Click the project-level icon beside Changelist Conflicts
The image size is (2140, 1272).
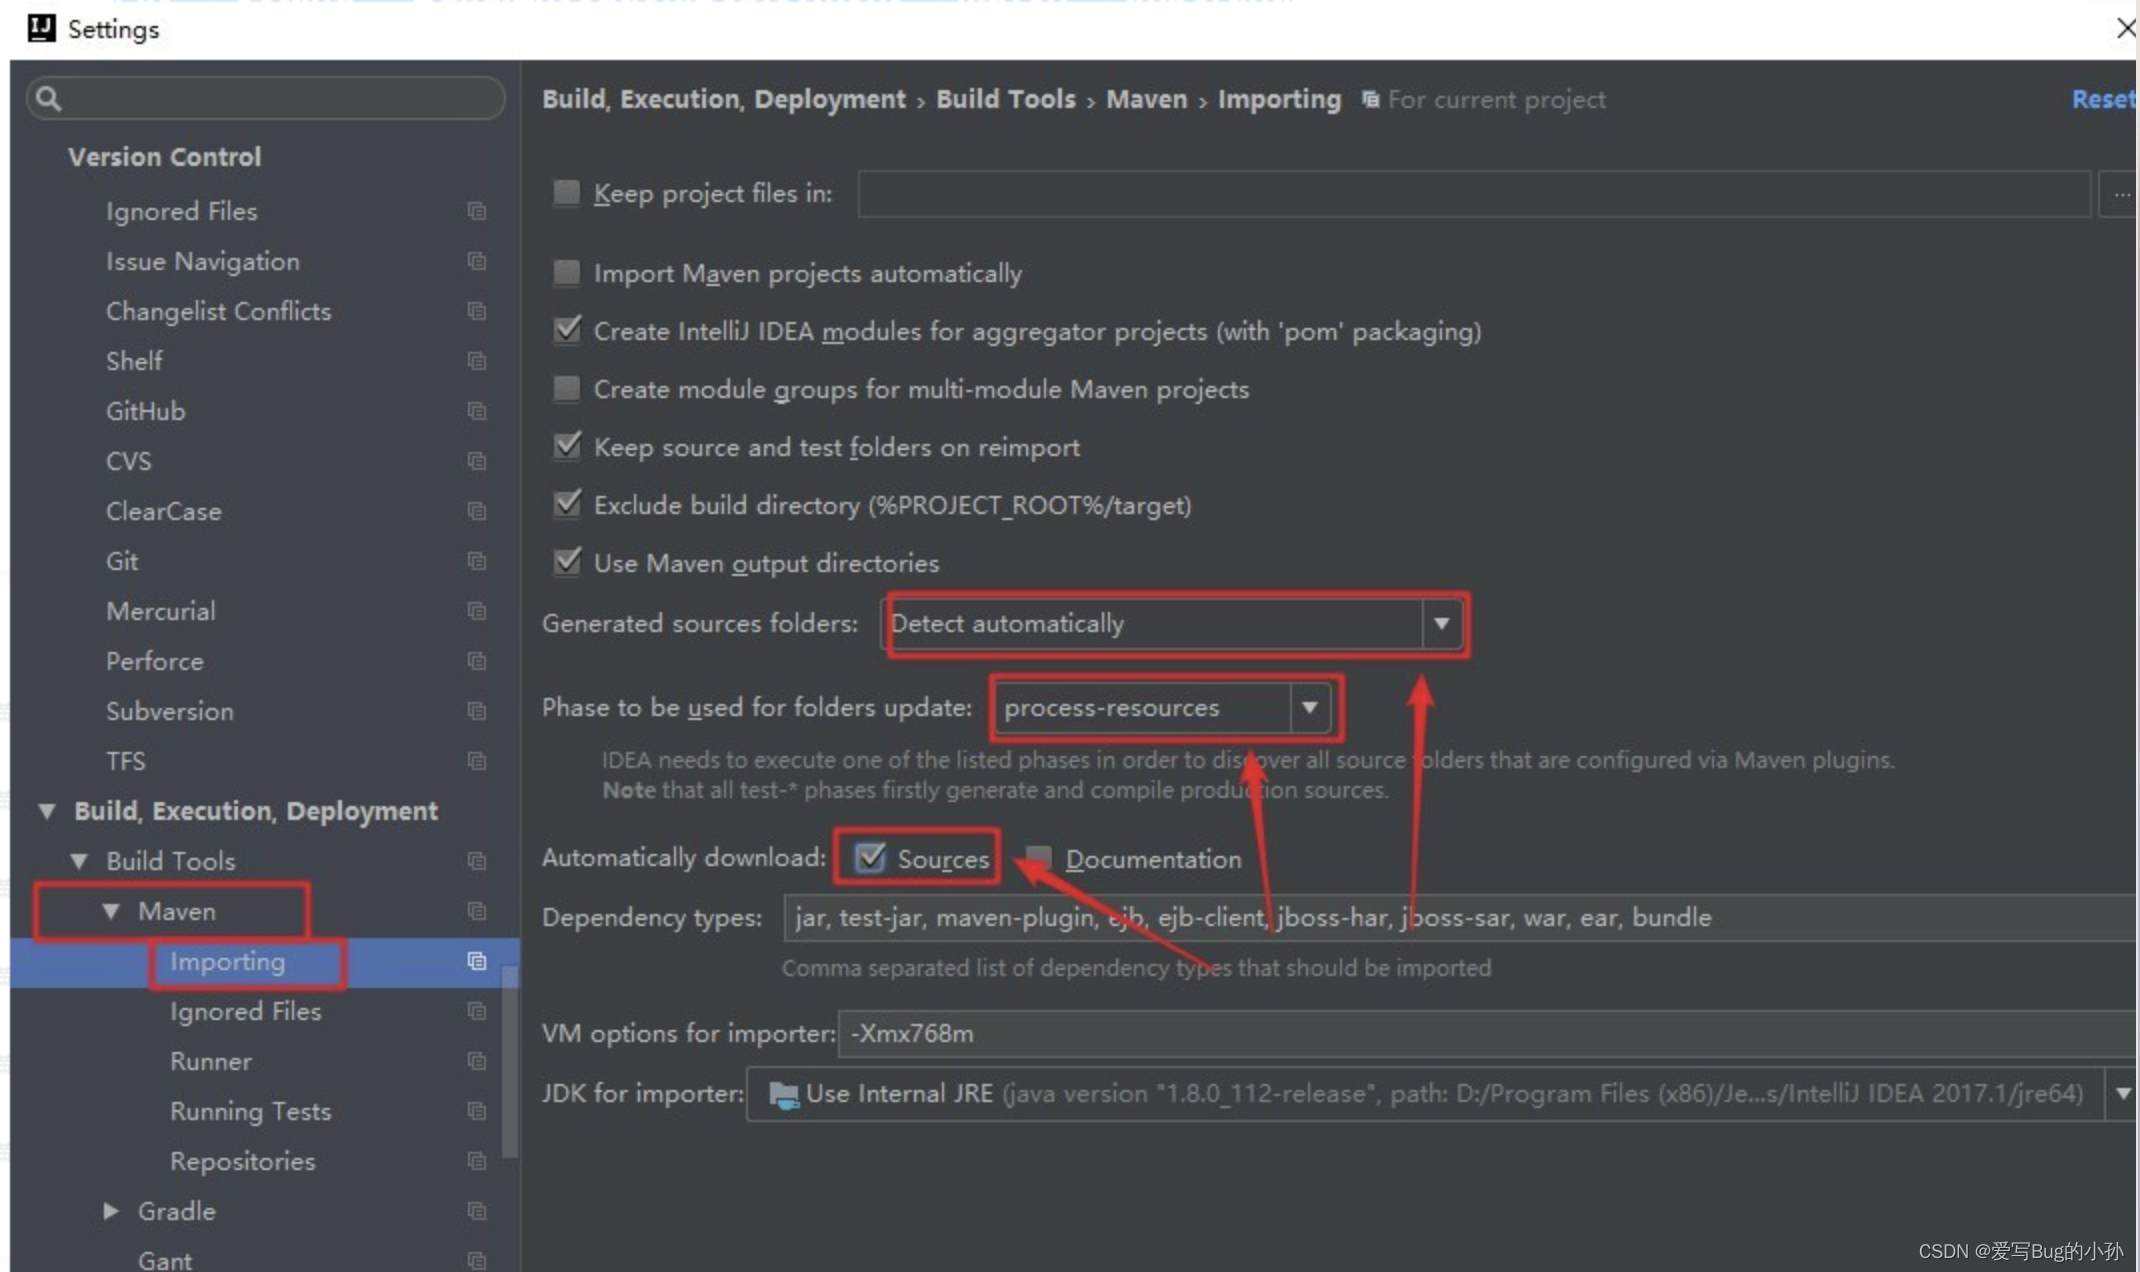click(477, 311)
